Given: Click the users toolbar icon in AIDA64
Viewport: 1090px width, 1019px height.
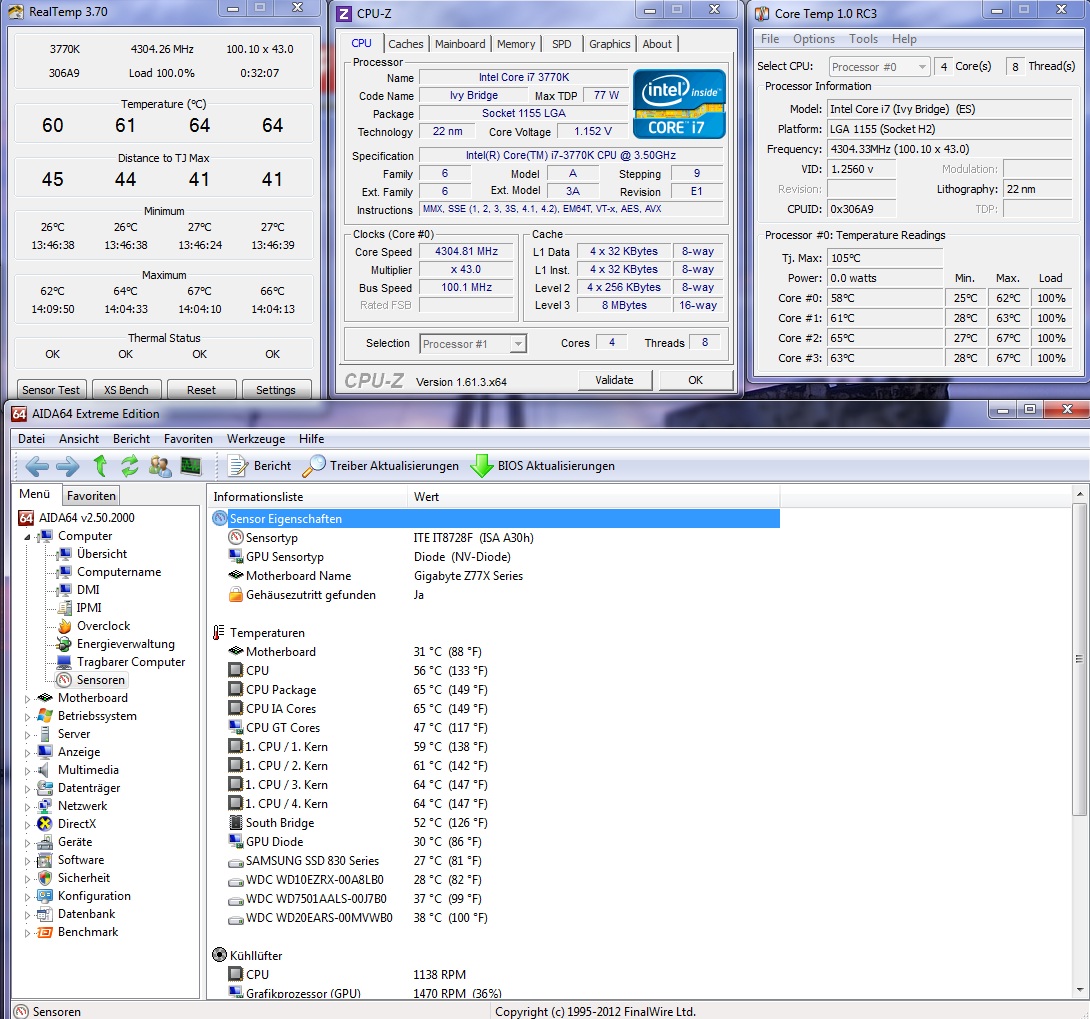Looking at the screenshot, I should tap(160, 466).
